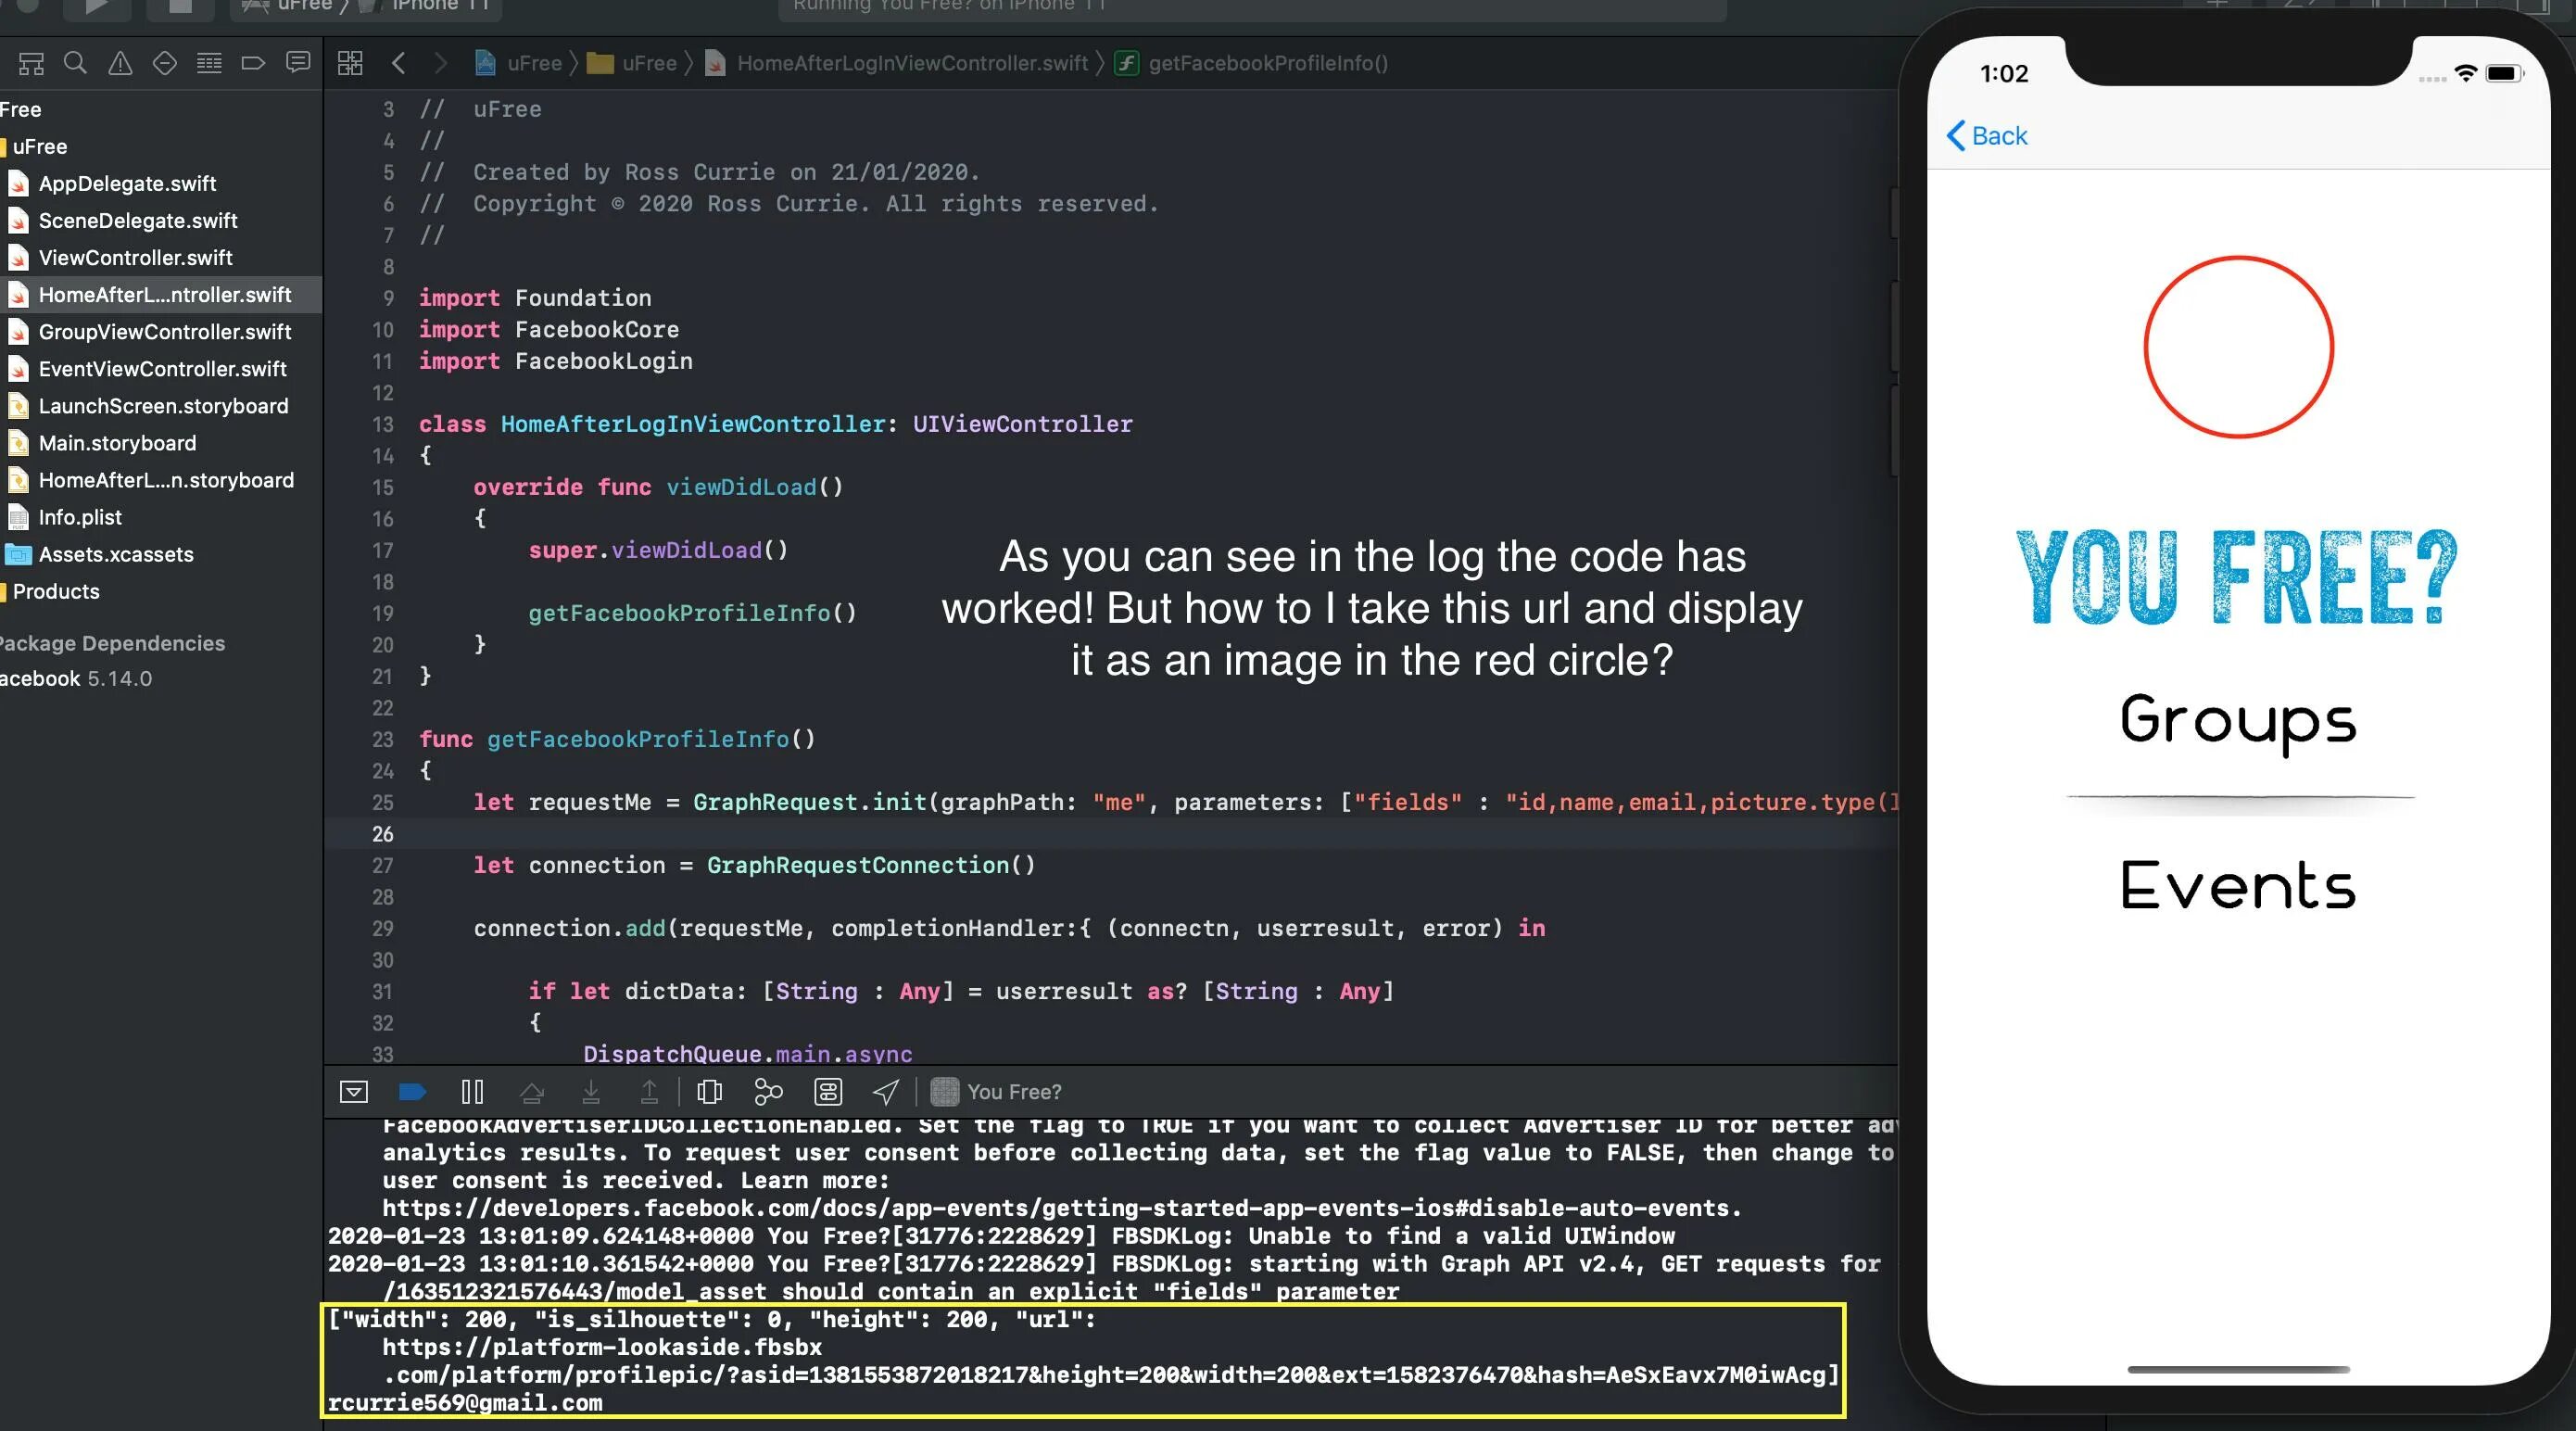This screenshot has height=1431, width=2576.
Task: Click the Environment Overrides icon
Action: click(828, 1092)
